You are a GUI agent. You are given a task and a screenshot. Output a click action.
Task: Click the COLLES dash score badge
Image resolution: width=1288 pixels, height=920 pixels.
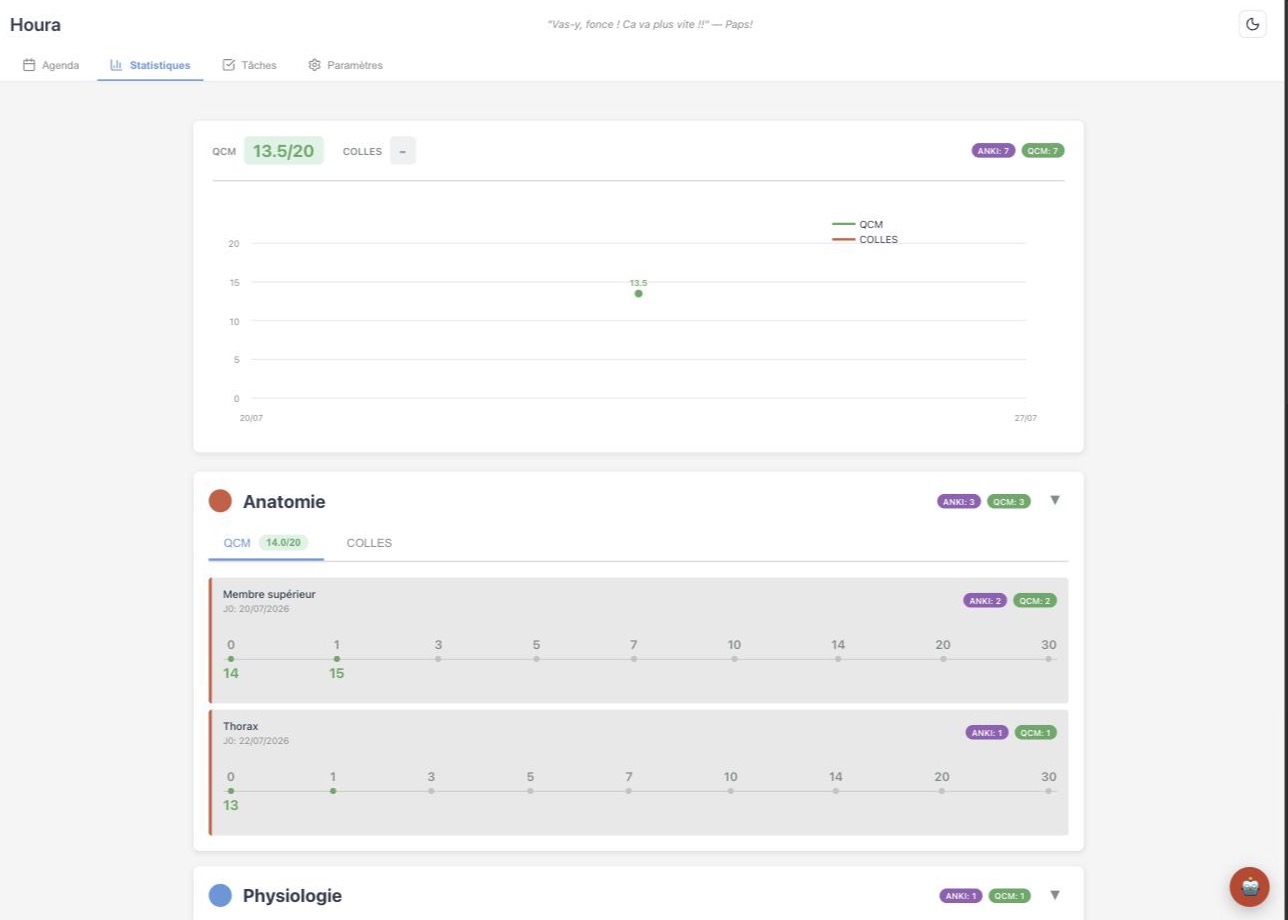pyautogui.click(x=403, y=151)
